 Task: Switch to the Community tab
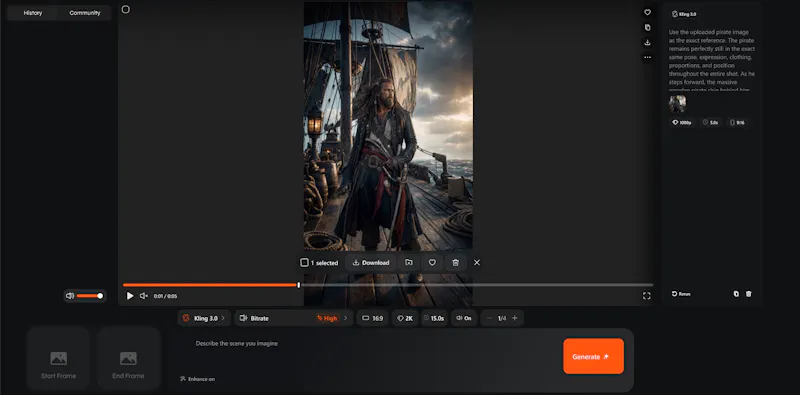pos(85,13)
